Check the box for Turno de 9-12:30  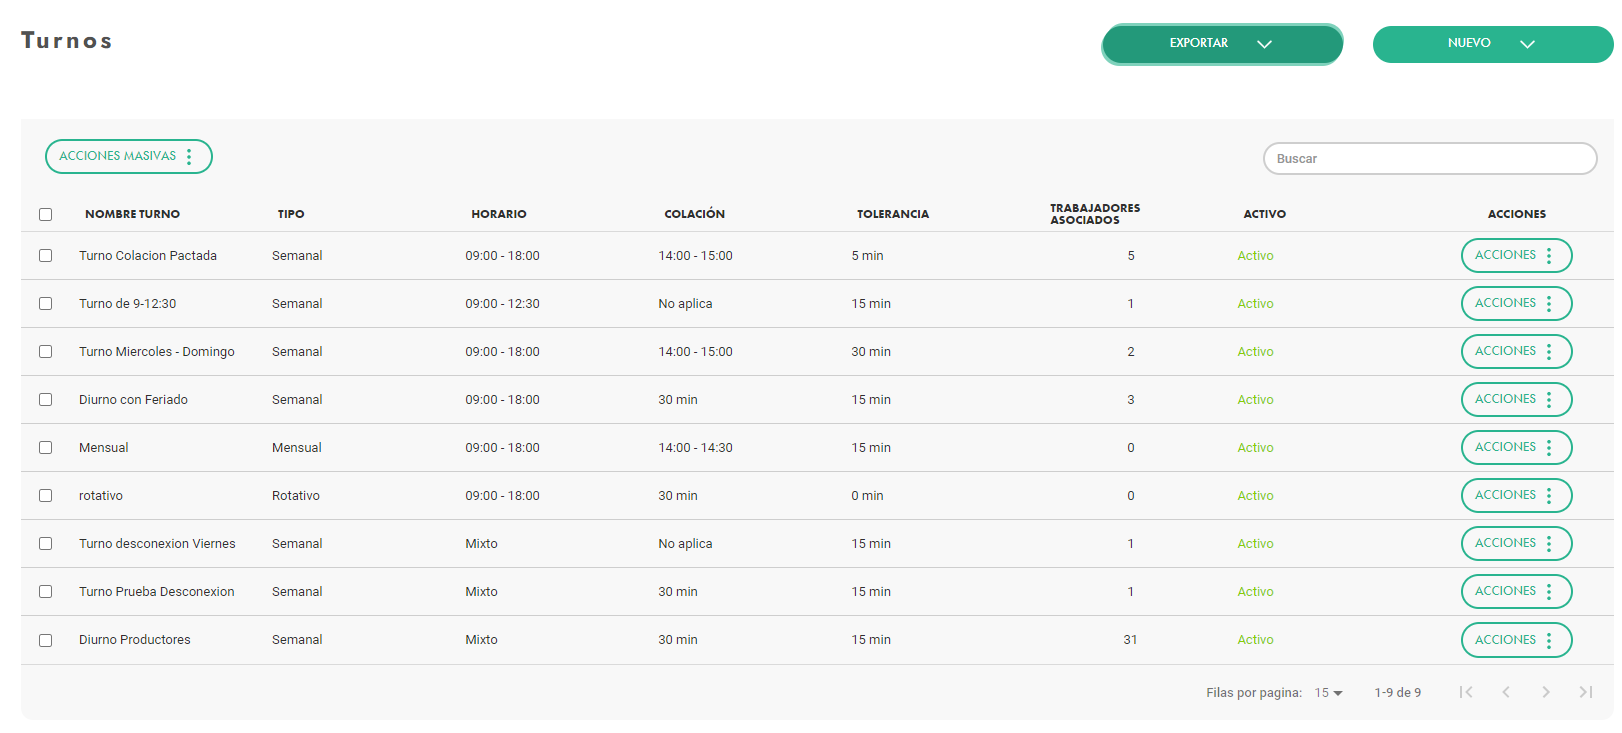click(x=46, y=304)
